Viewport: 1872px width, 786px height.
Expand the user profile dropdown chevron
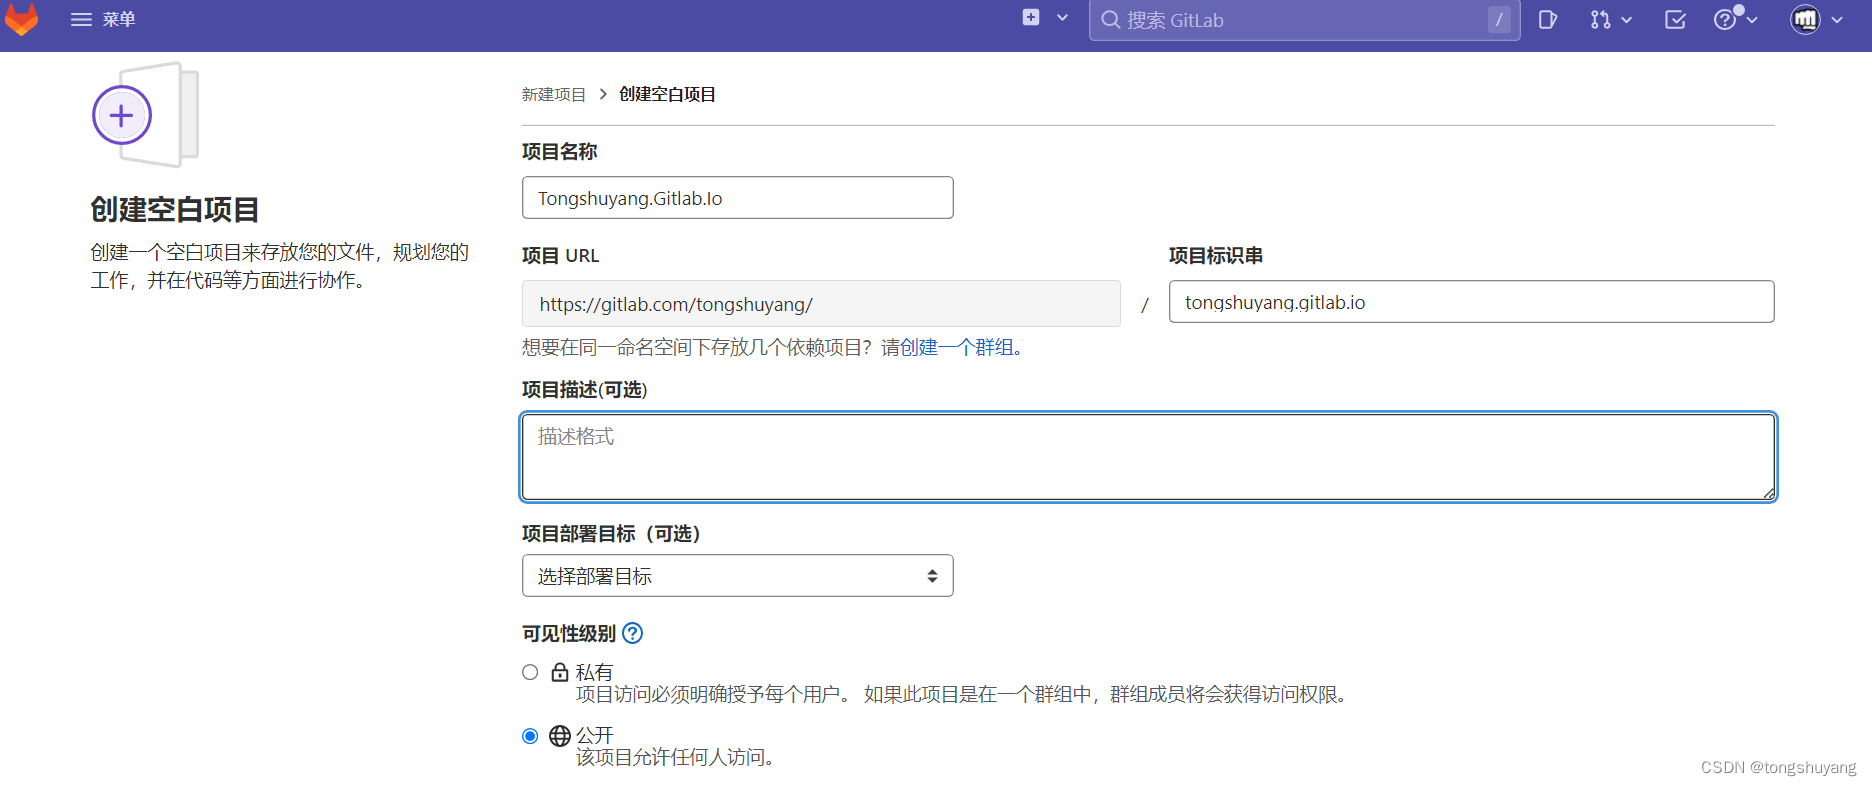pyautogui.click(x=1837, y=20)
